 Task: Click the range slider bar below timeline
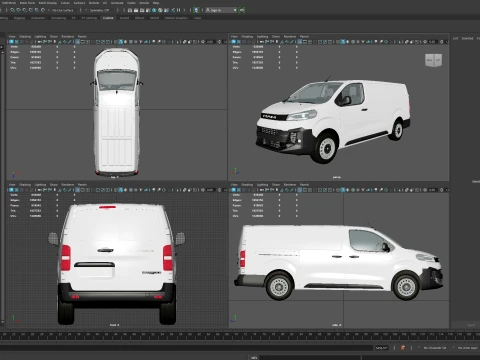[x=187, y=348]
